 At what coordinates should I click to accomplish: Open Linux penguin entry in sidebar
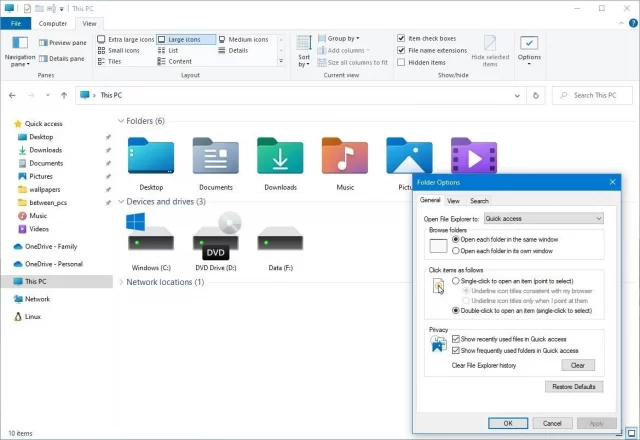pyautogui.click(x=27, y=316)
